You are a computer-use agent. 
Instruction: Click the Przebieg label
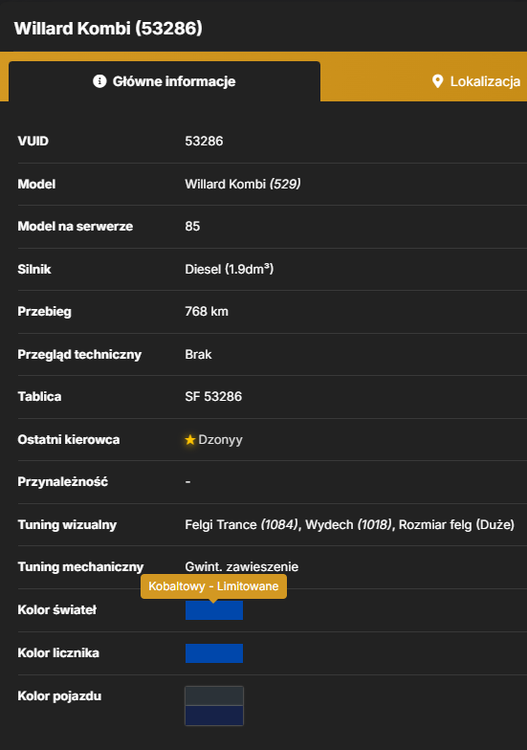tap(44, 311)
